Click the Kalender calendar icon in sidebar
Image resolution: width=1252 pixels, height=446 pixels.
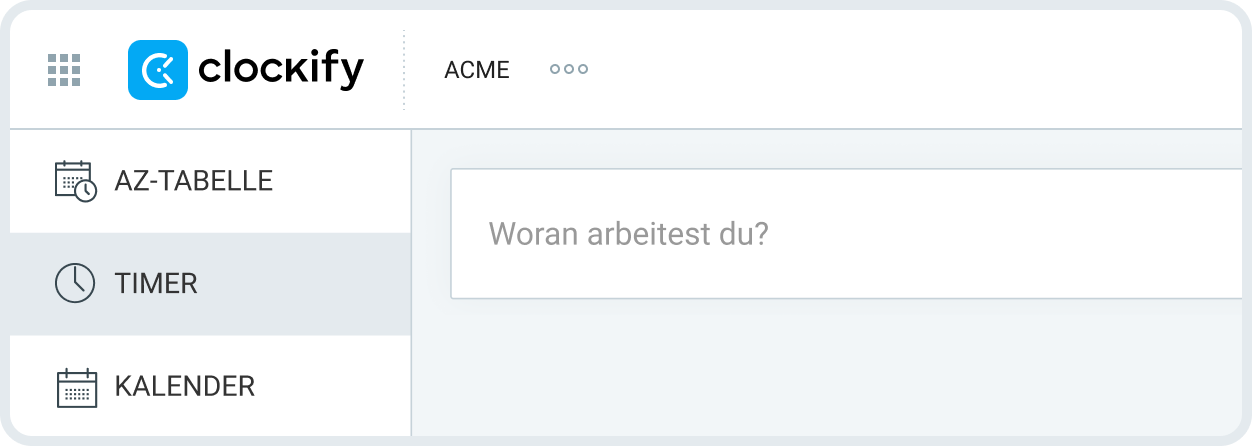click(75, 386)
